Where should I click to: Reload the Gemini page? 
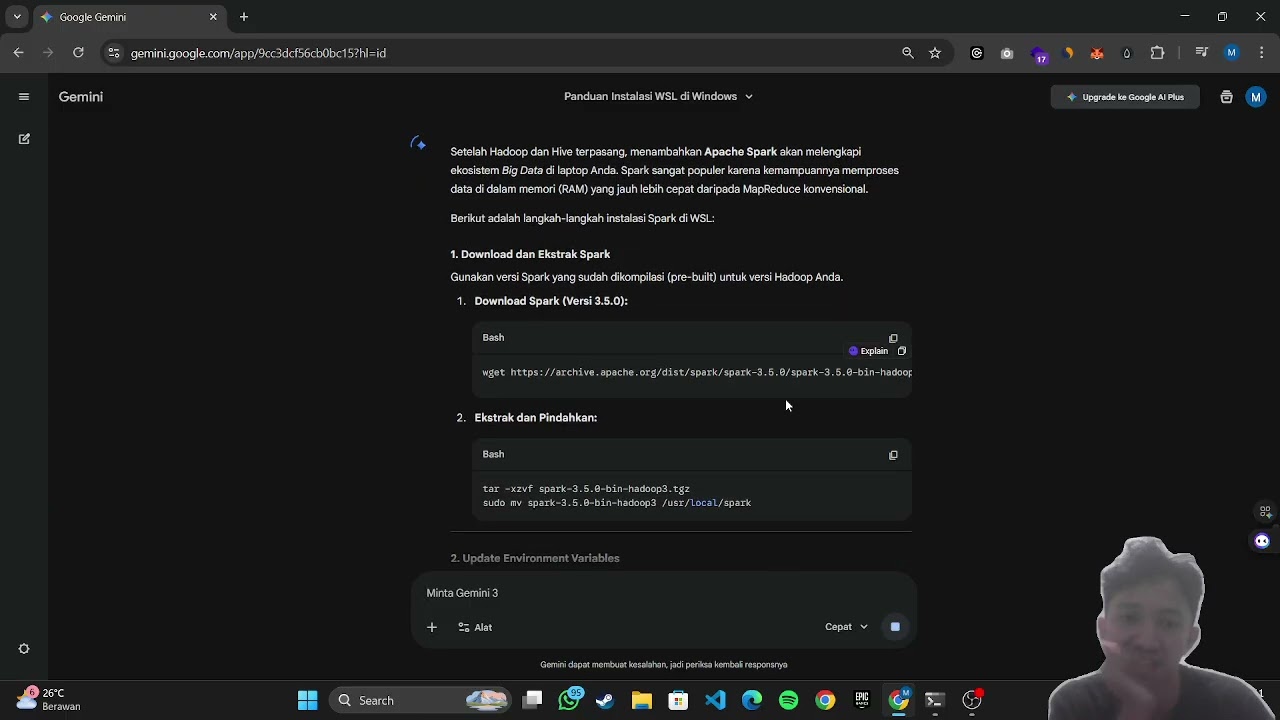(x=78, y=53)
